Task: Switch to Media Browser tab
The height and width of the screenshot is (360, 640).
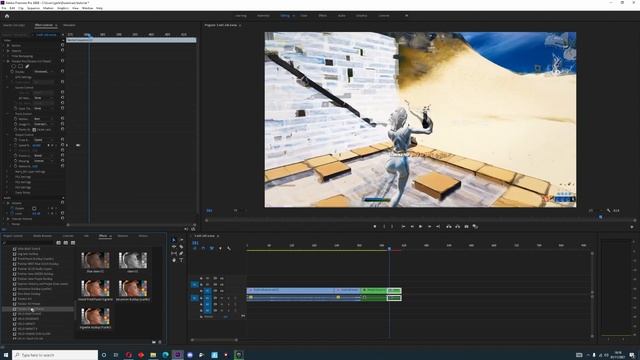Action: (42, 236)
